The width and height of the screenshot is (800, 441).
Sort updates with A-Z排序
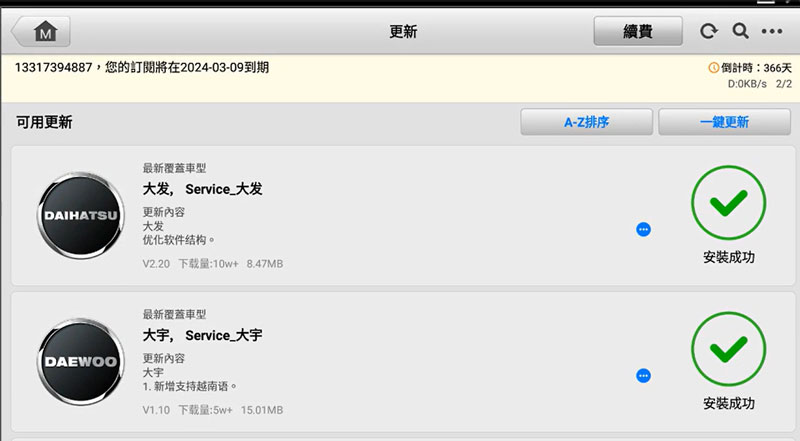coord(586,122)
